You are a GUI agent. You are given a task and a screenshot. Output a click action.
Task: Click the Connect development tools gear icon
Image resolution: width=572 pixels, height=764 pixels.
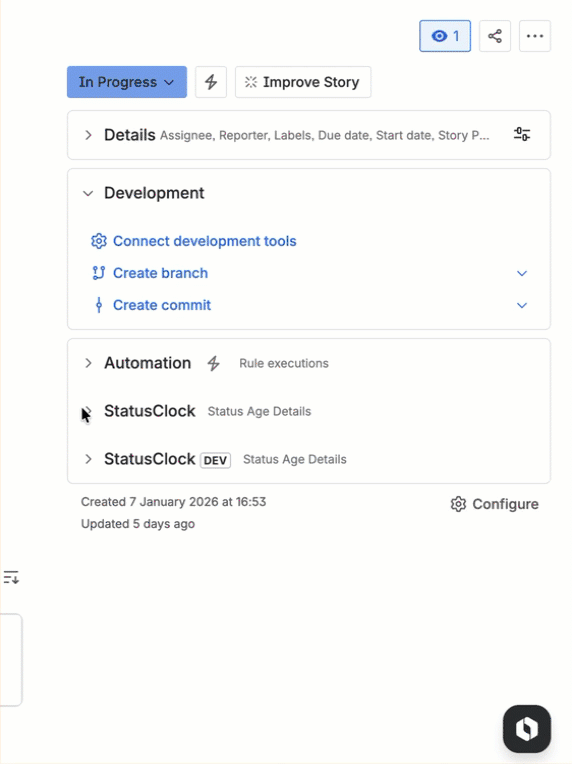tap(99, 241)
